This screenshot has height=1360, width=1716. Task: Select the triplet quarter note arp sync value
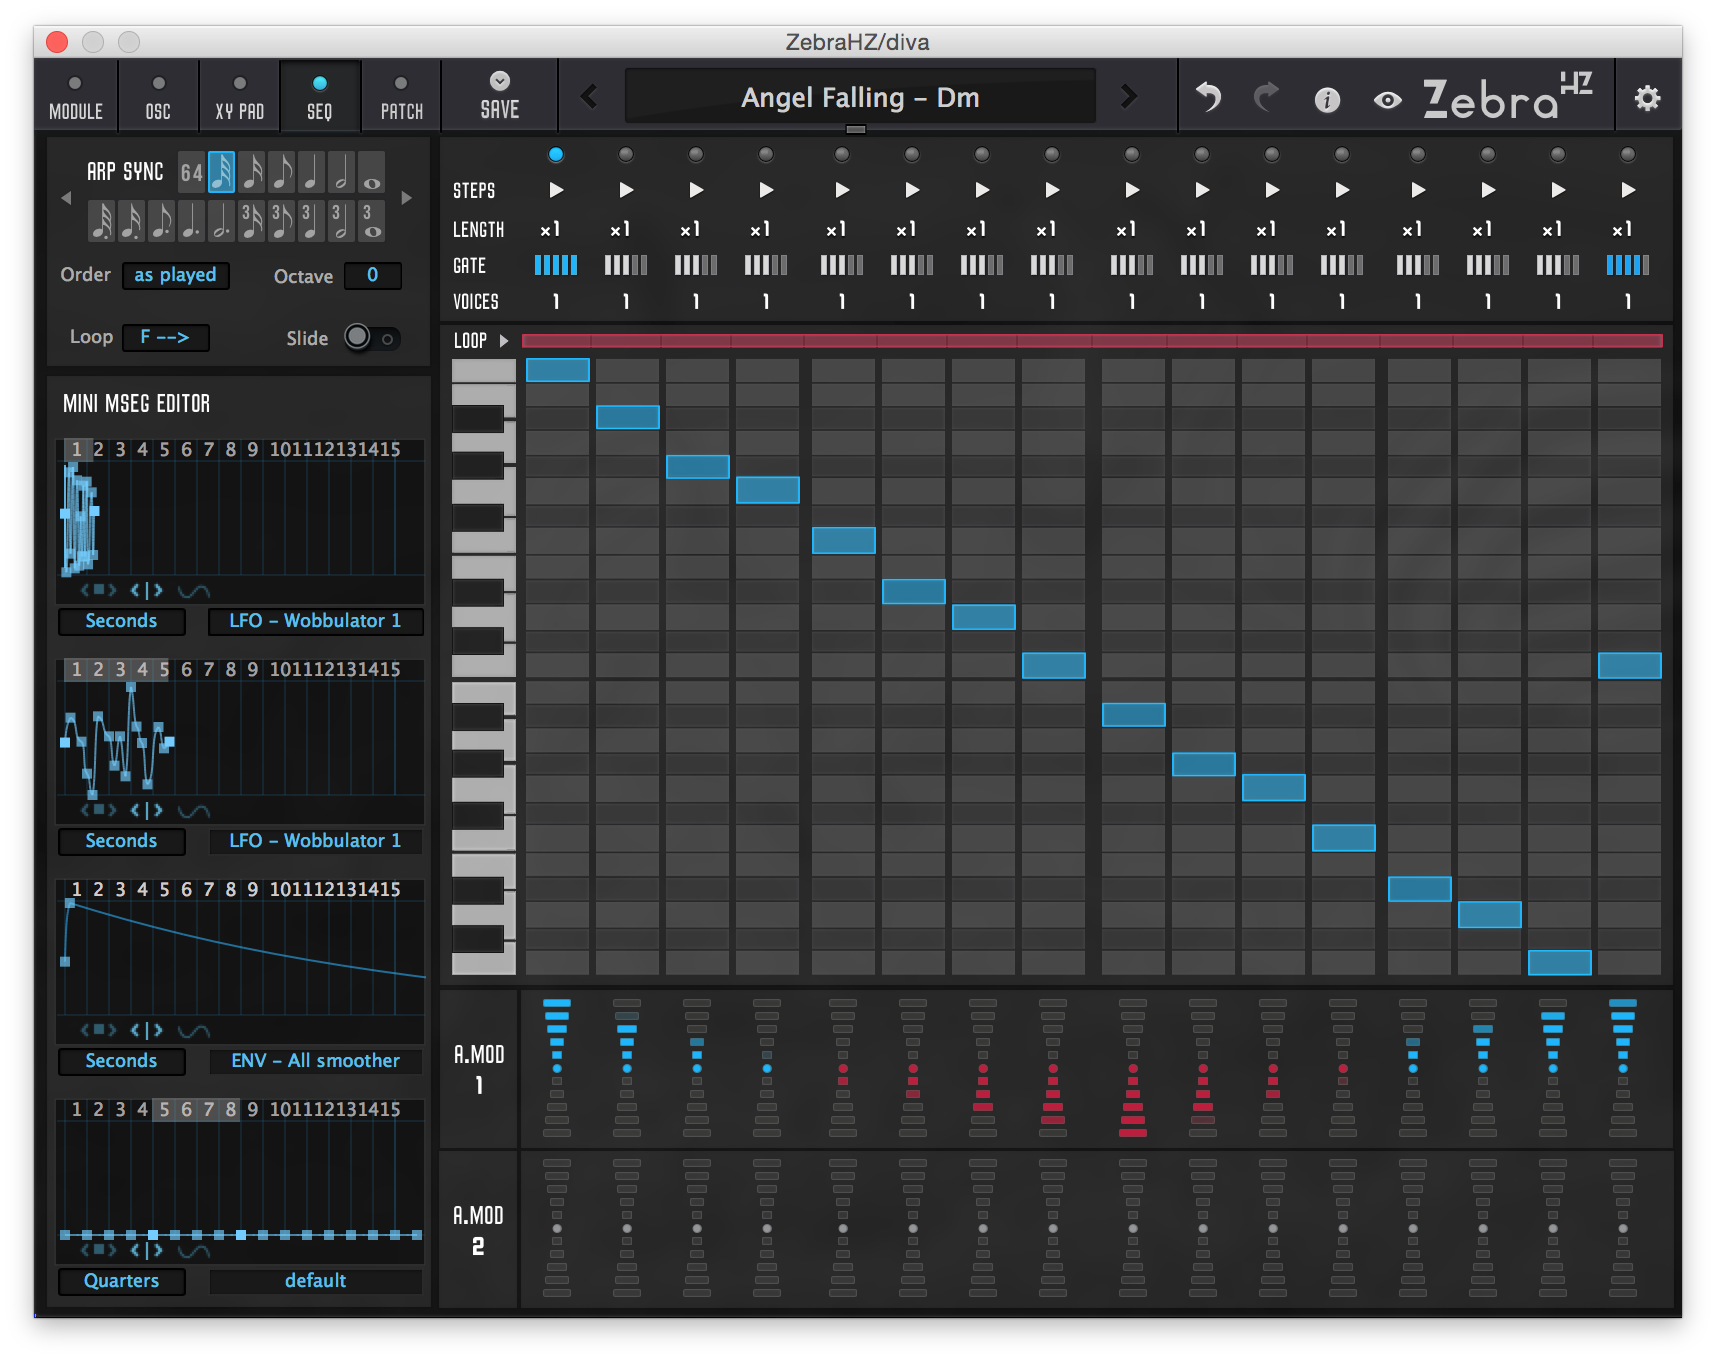click(x=312, y=220)
